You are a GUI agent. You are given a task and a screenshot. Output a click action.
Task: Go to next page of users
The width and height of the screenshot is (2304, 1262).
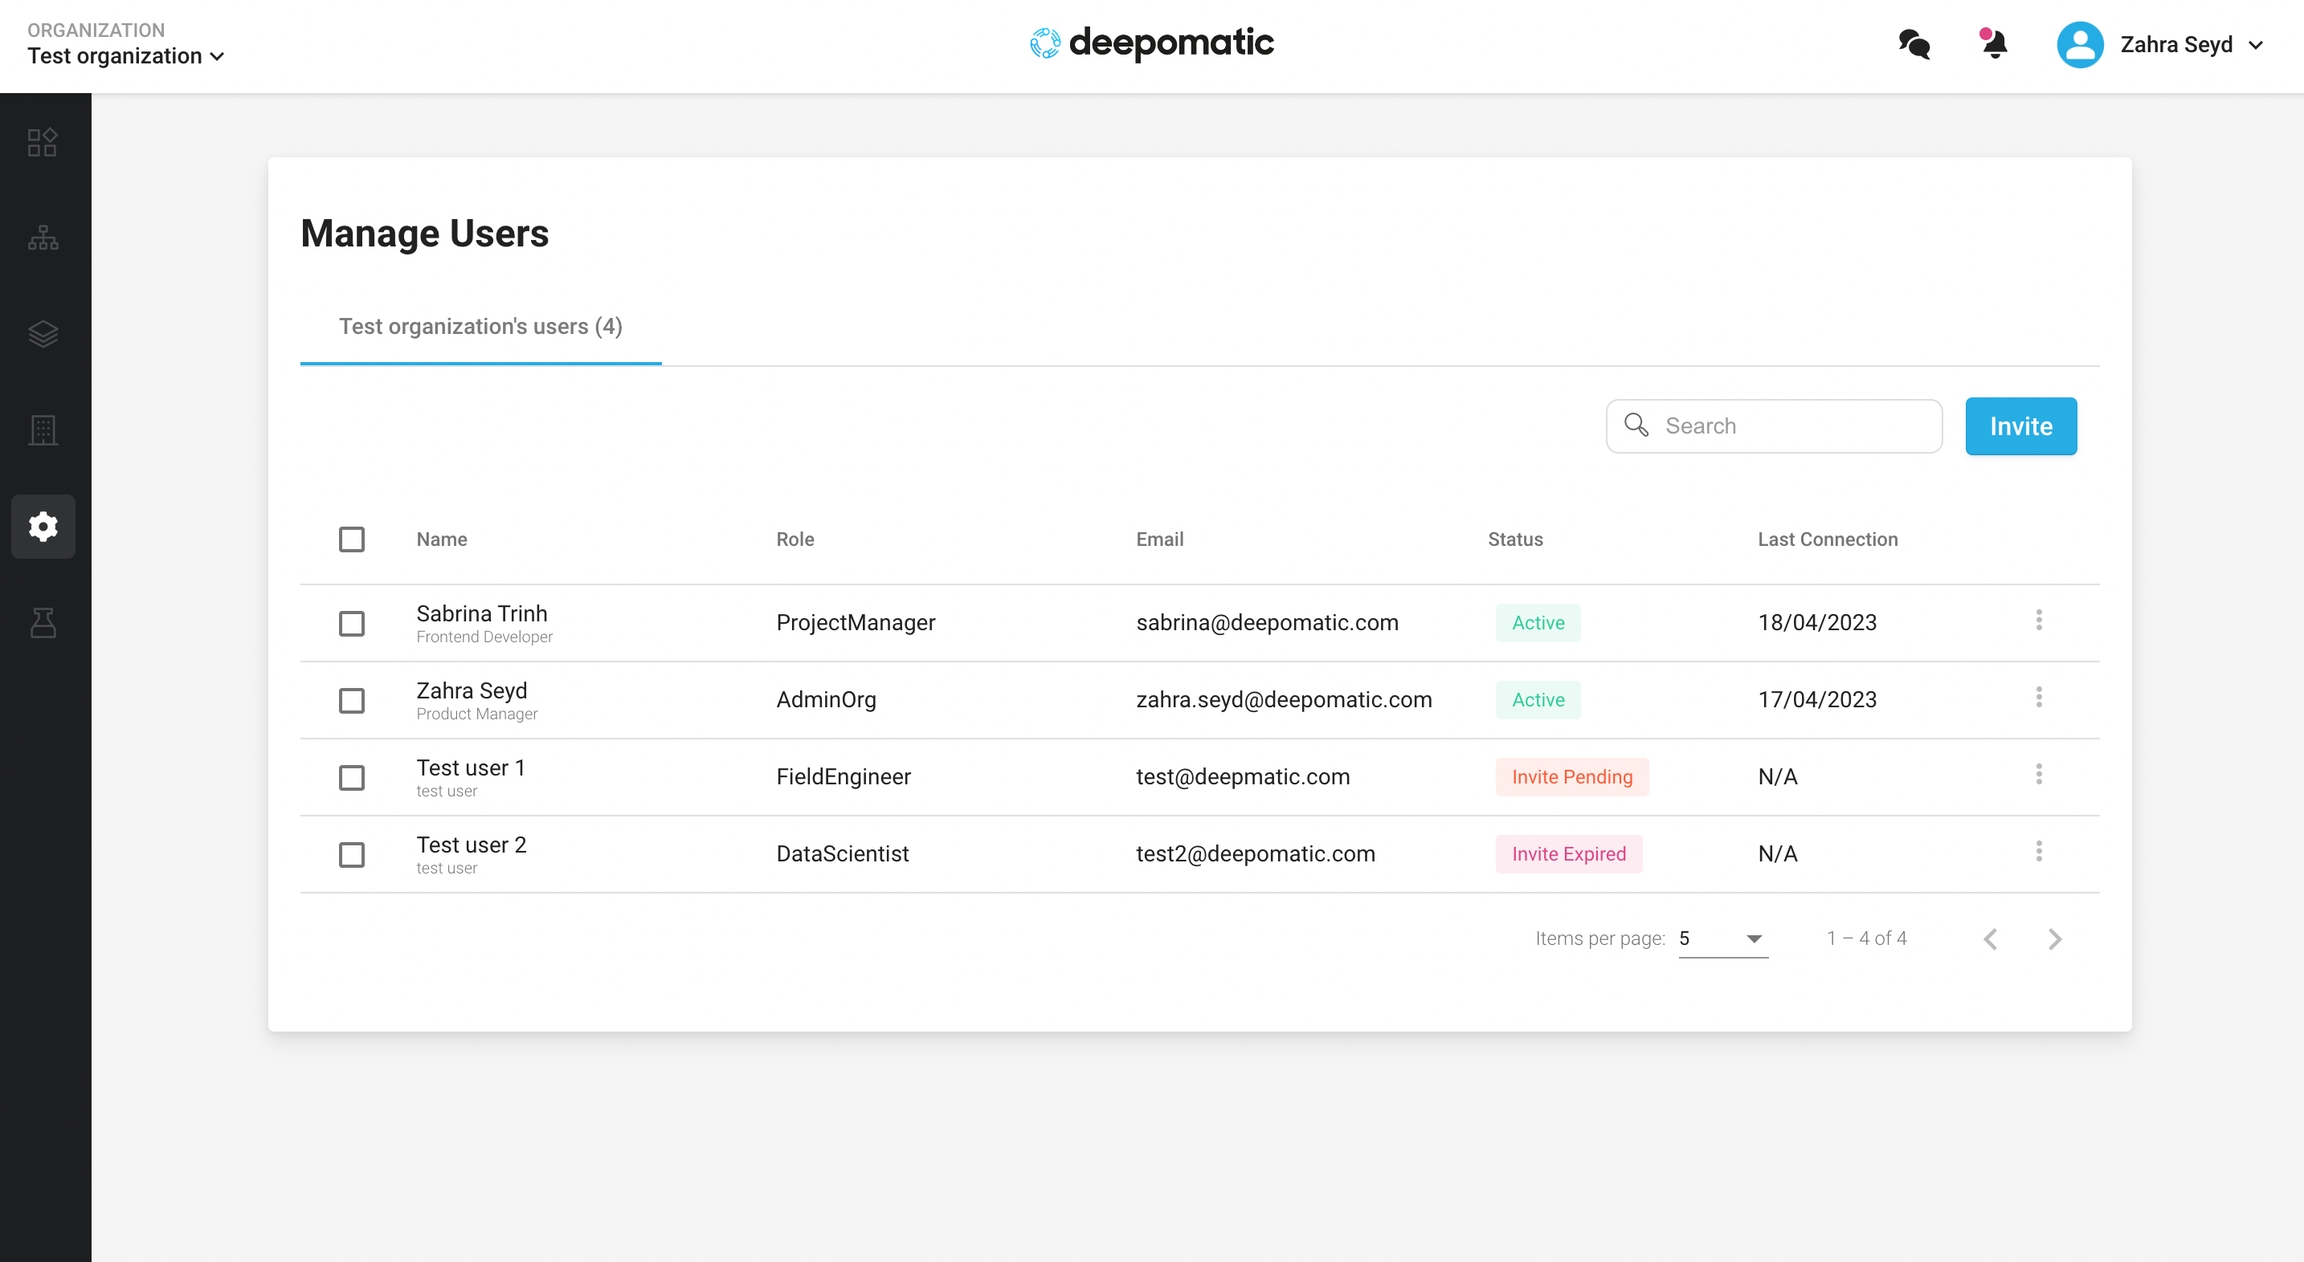(x=2054, y=939)
